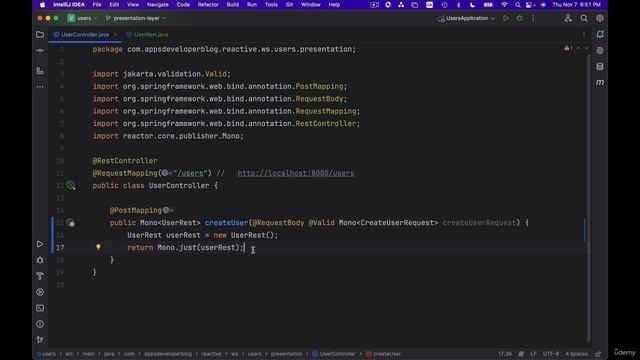Open the Debug tool window bug icon
Screen dimensions: 640x360
click(40, 260)
